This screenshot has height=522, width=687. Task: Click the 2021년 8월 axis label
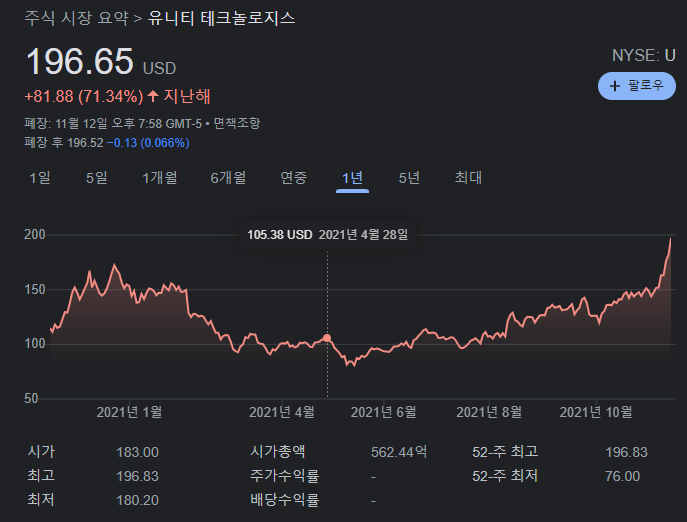click(489, 412)
